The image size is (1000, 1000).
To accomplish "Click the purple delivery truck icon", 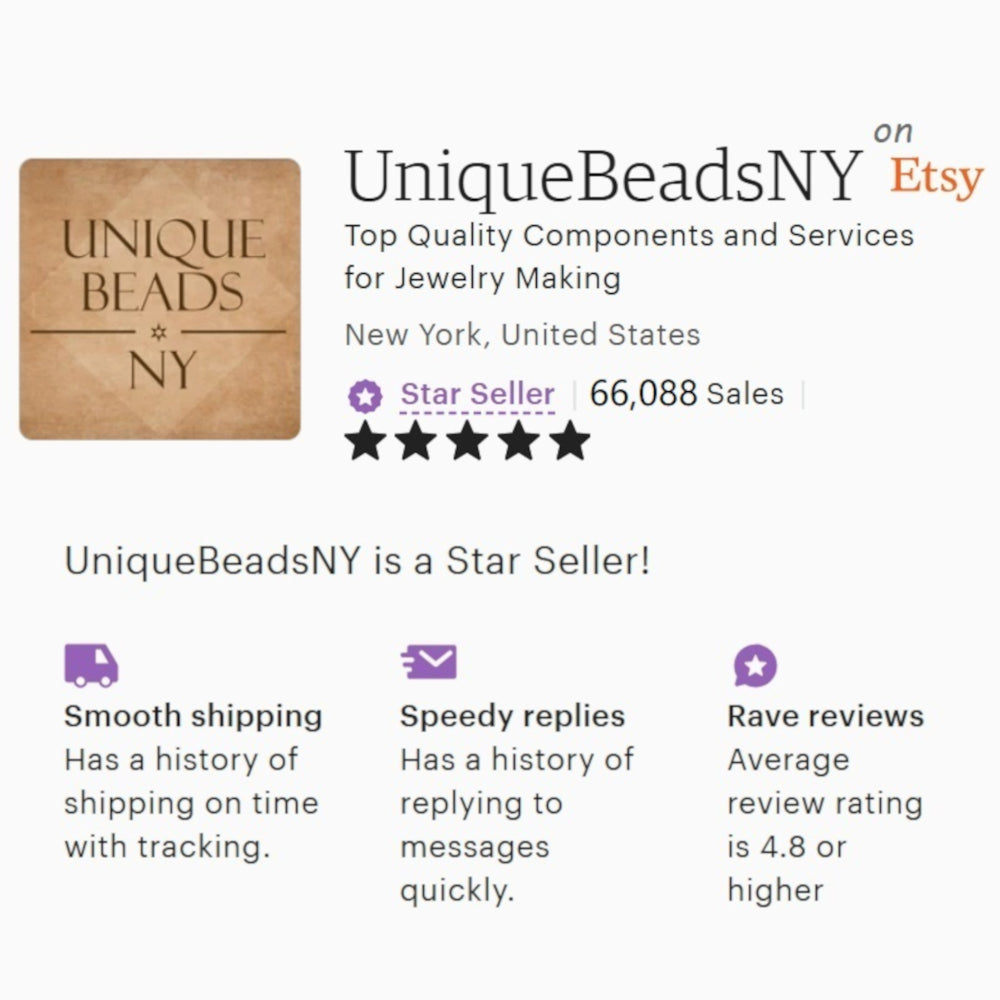I will [91, 665].
